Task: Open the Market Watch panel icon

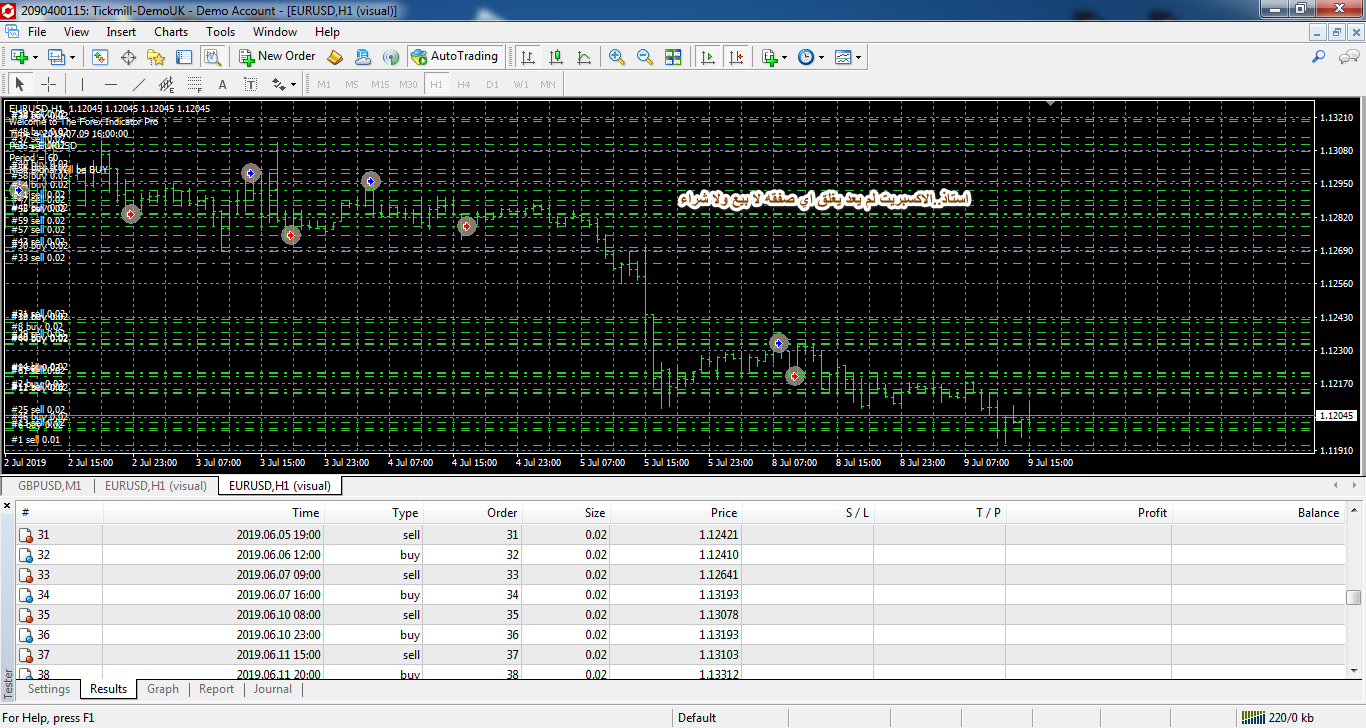Action: tap(100, 57)
